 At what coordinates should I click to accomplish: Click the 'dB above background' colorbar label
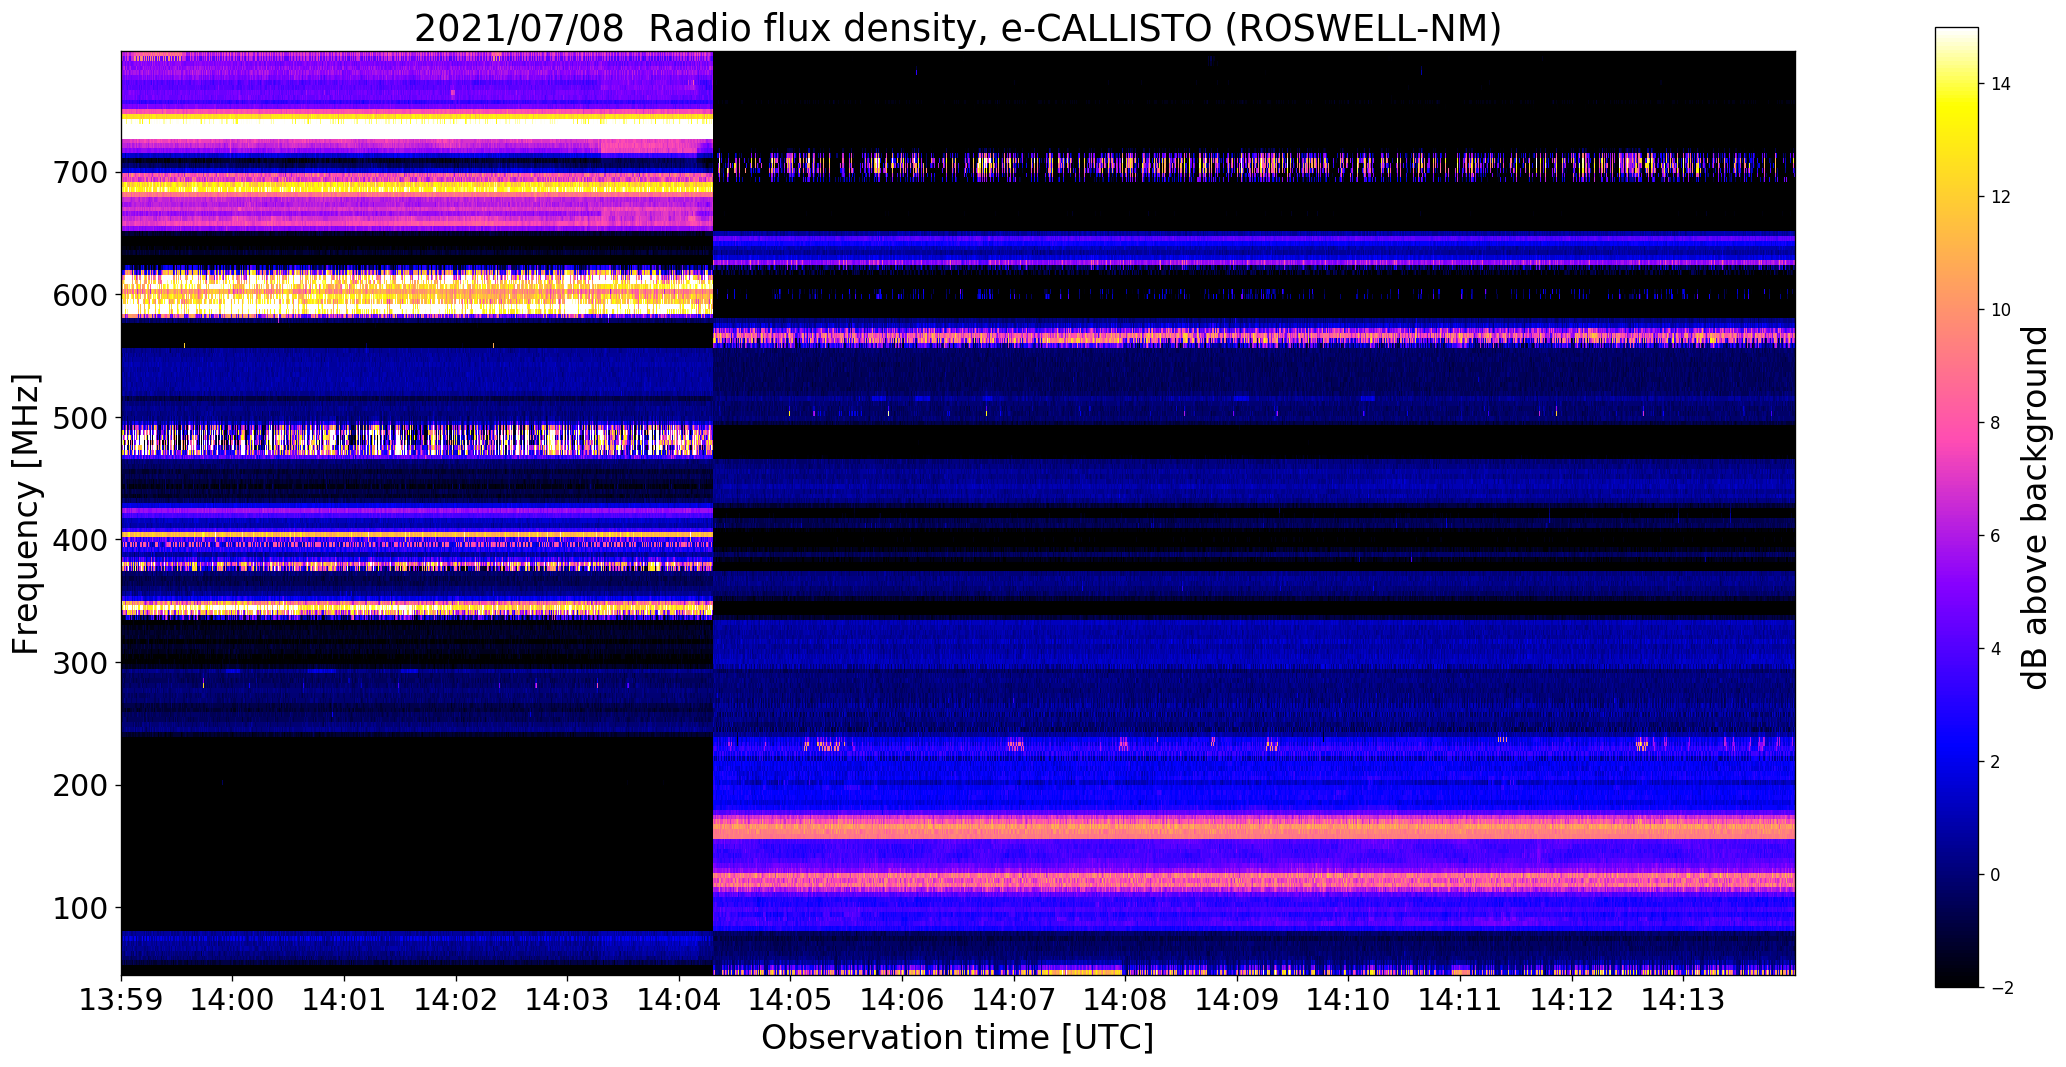pos(2034,507)
